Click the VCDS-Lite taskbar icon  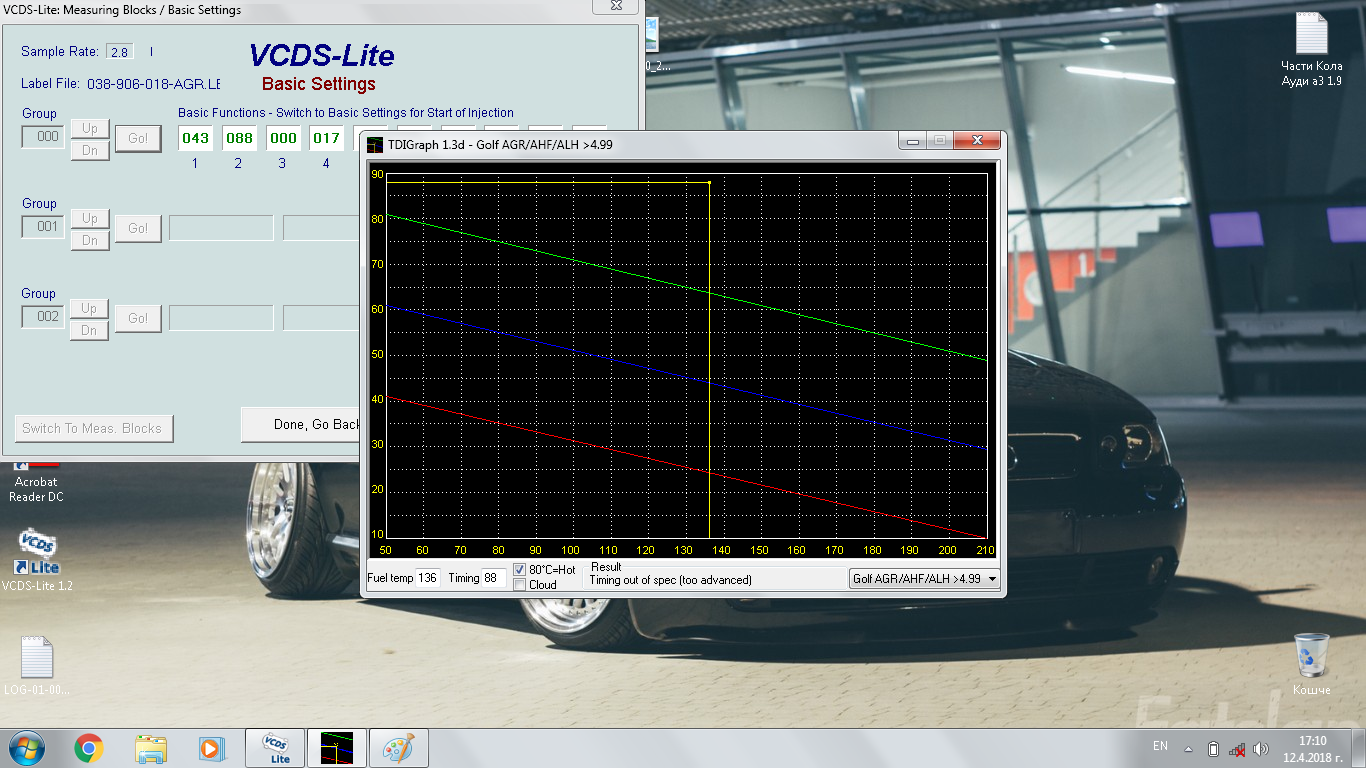click(x=275, y=748)
